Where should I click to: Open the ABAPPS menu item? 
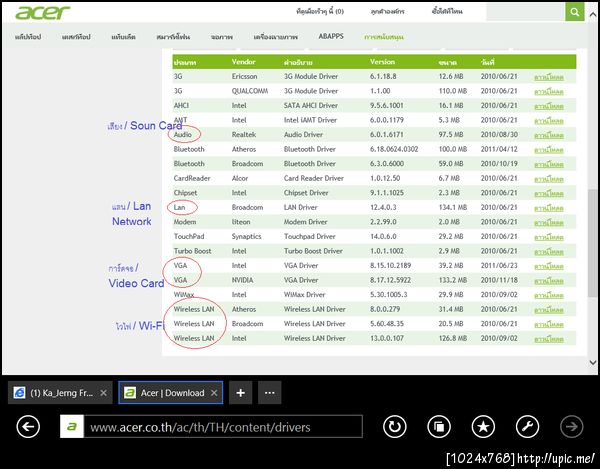tap(331, 36)
